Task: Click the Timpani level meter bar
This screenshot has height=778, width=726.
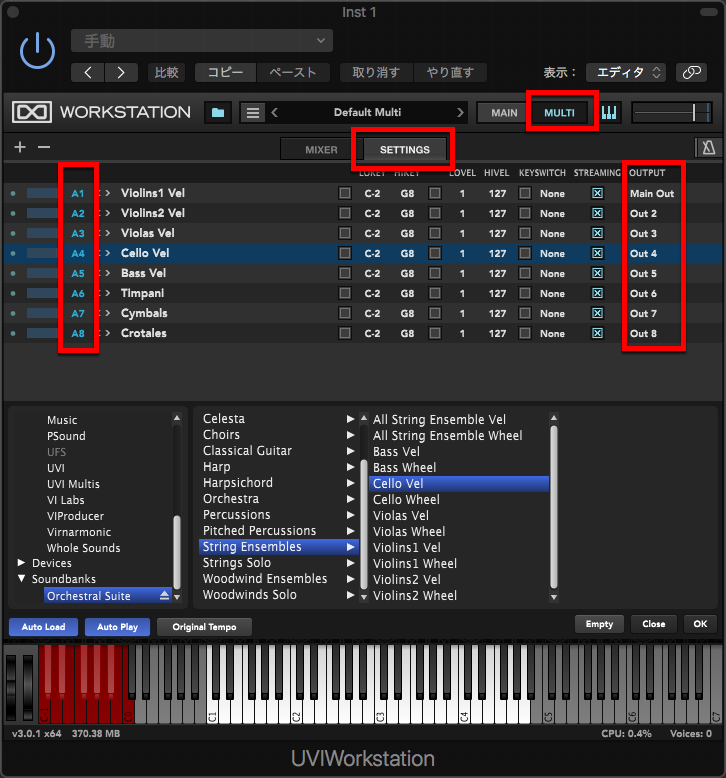Action: [42, 293]
